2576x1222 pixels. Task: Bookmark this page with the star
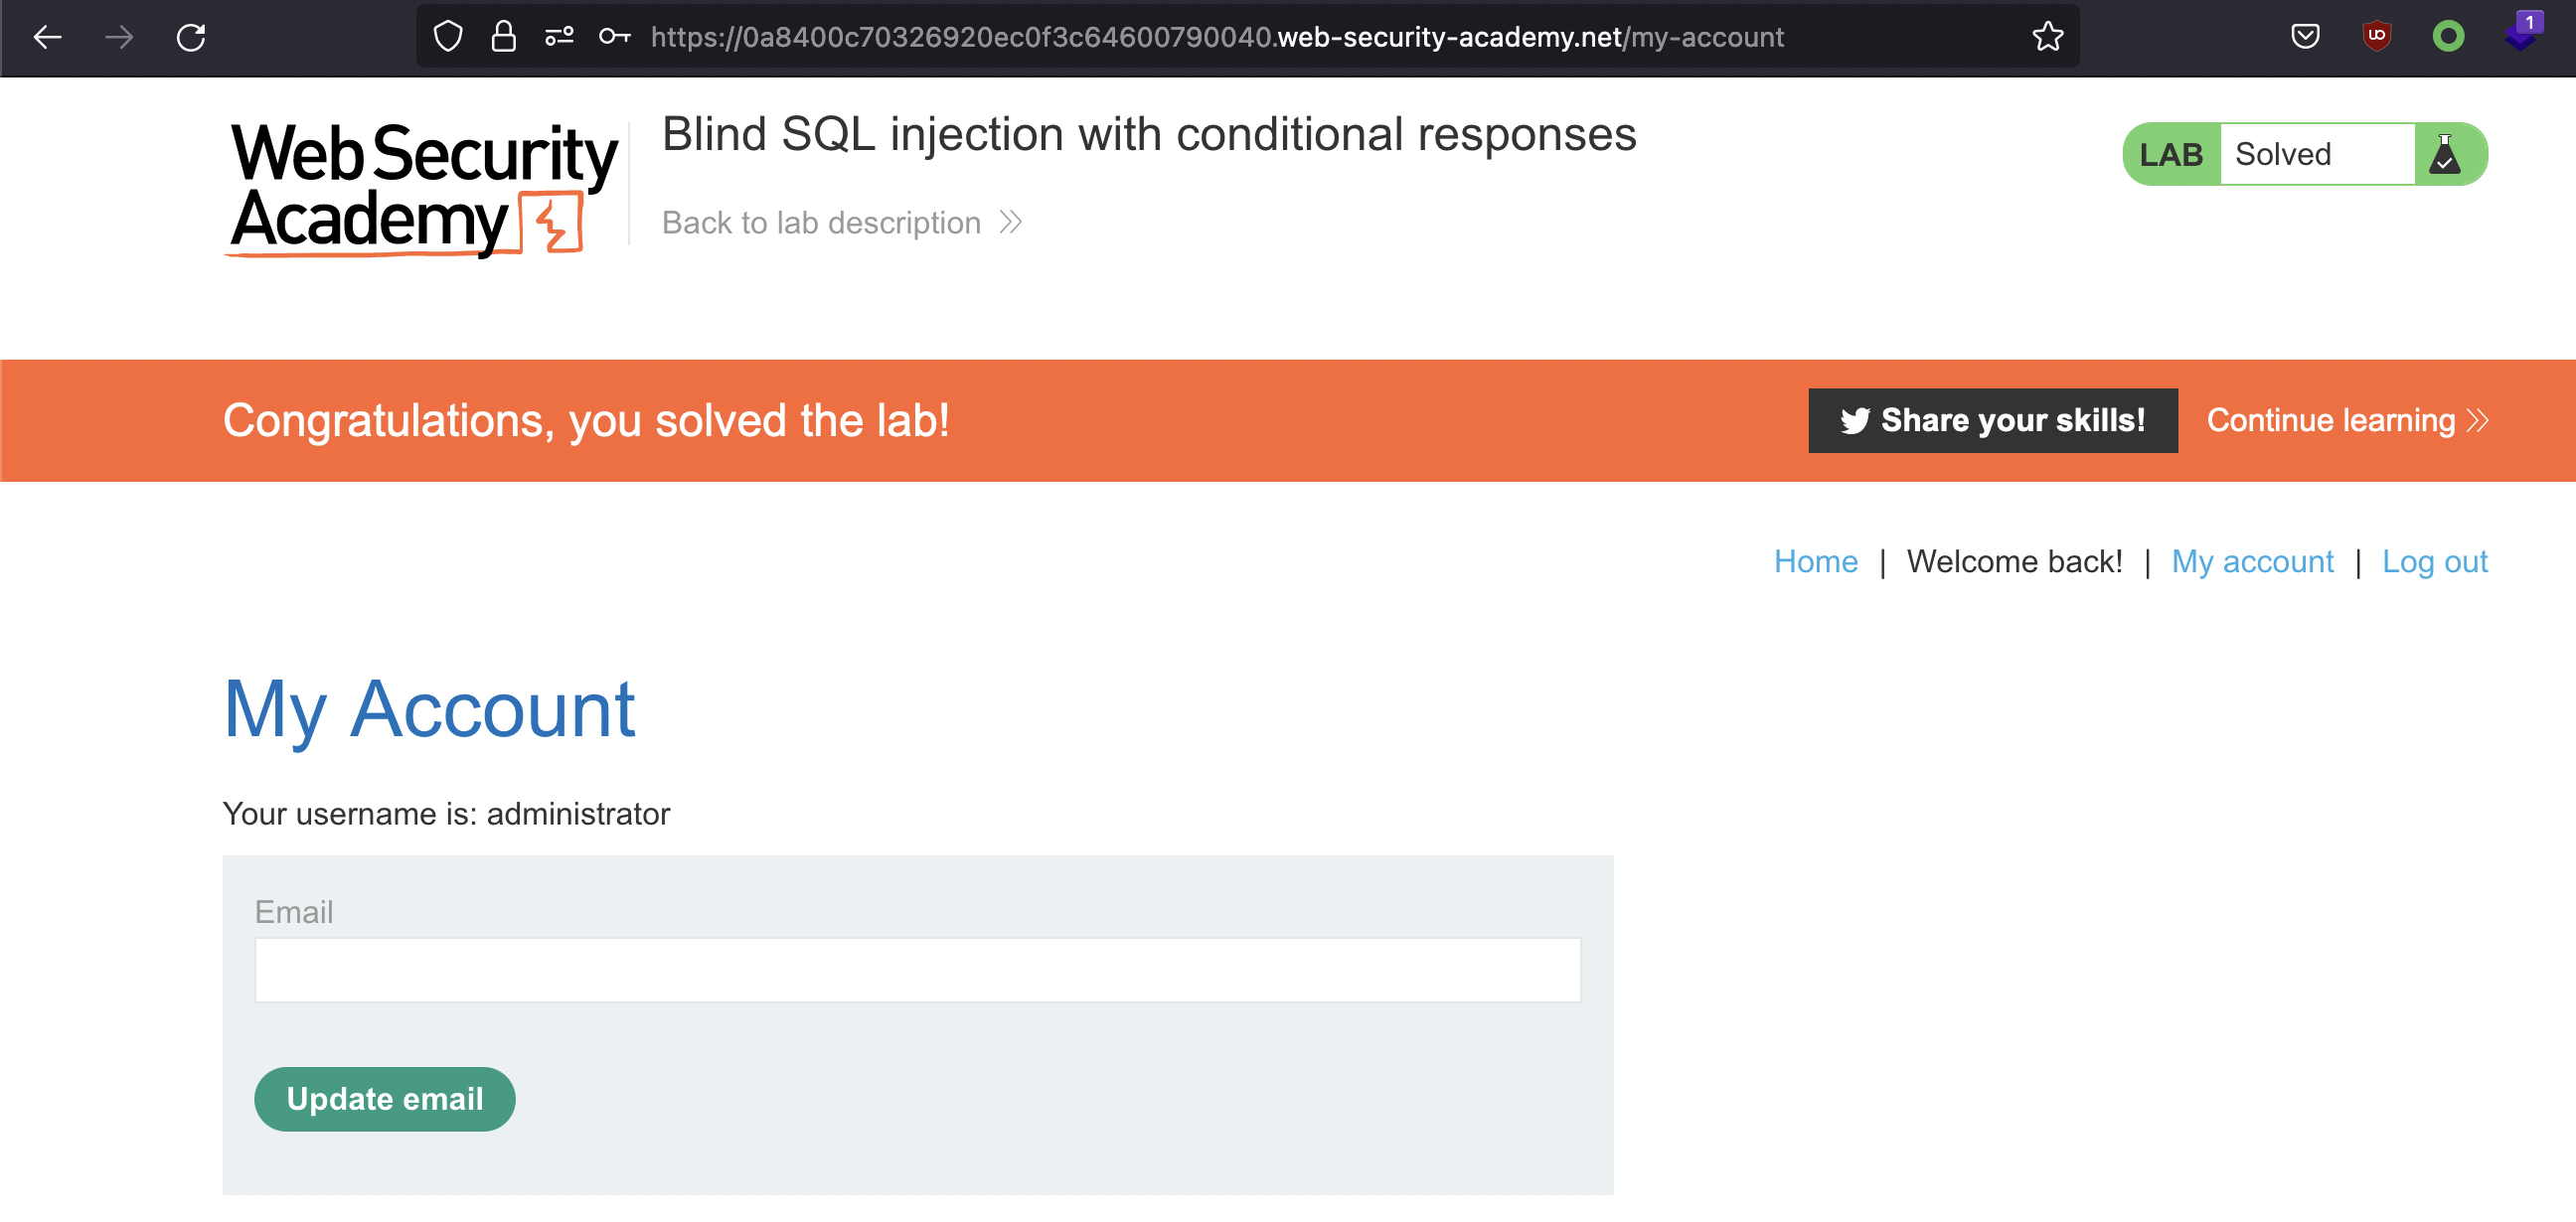2047,37
